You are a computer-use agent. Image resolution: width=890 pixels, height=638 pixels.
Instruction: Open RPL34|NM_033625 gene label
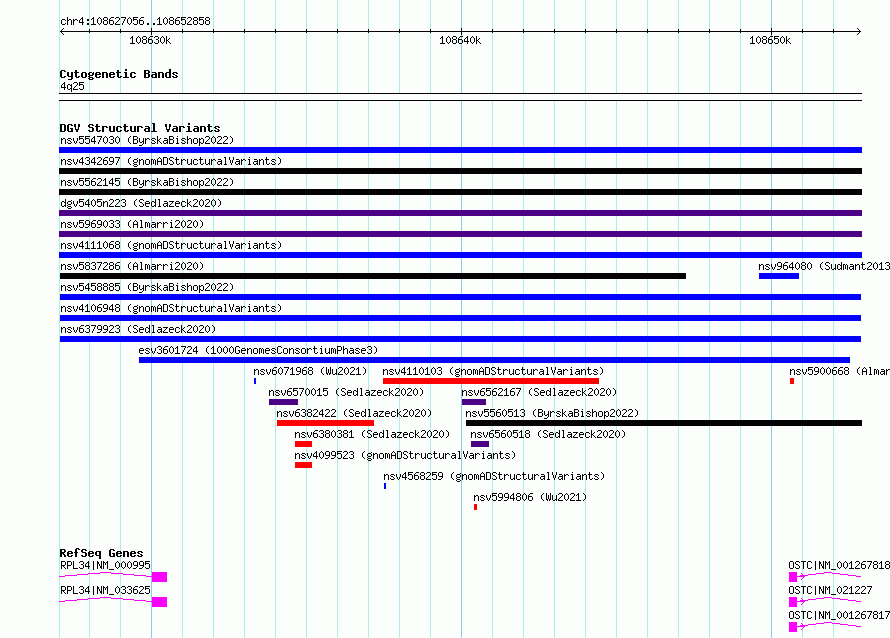tap(106, 590)
